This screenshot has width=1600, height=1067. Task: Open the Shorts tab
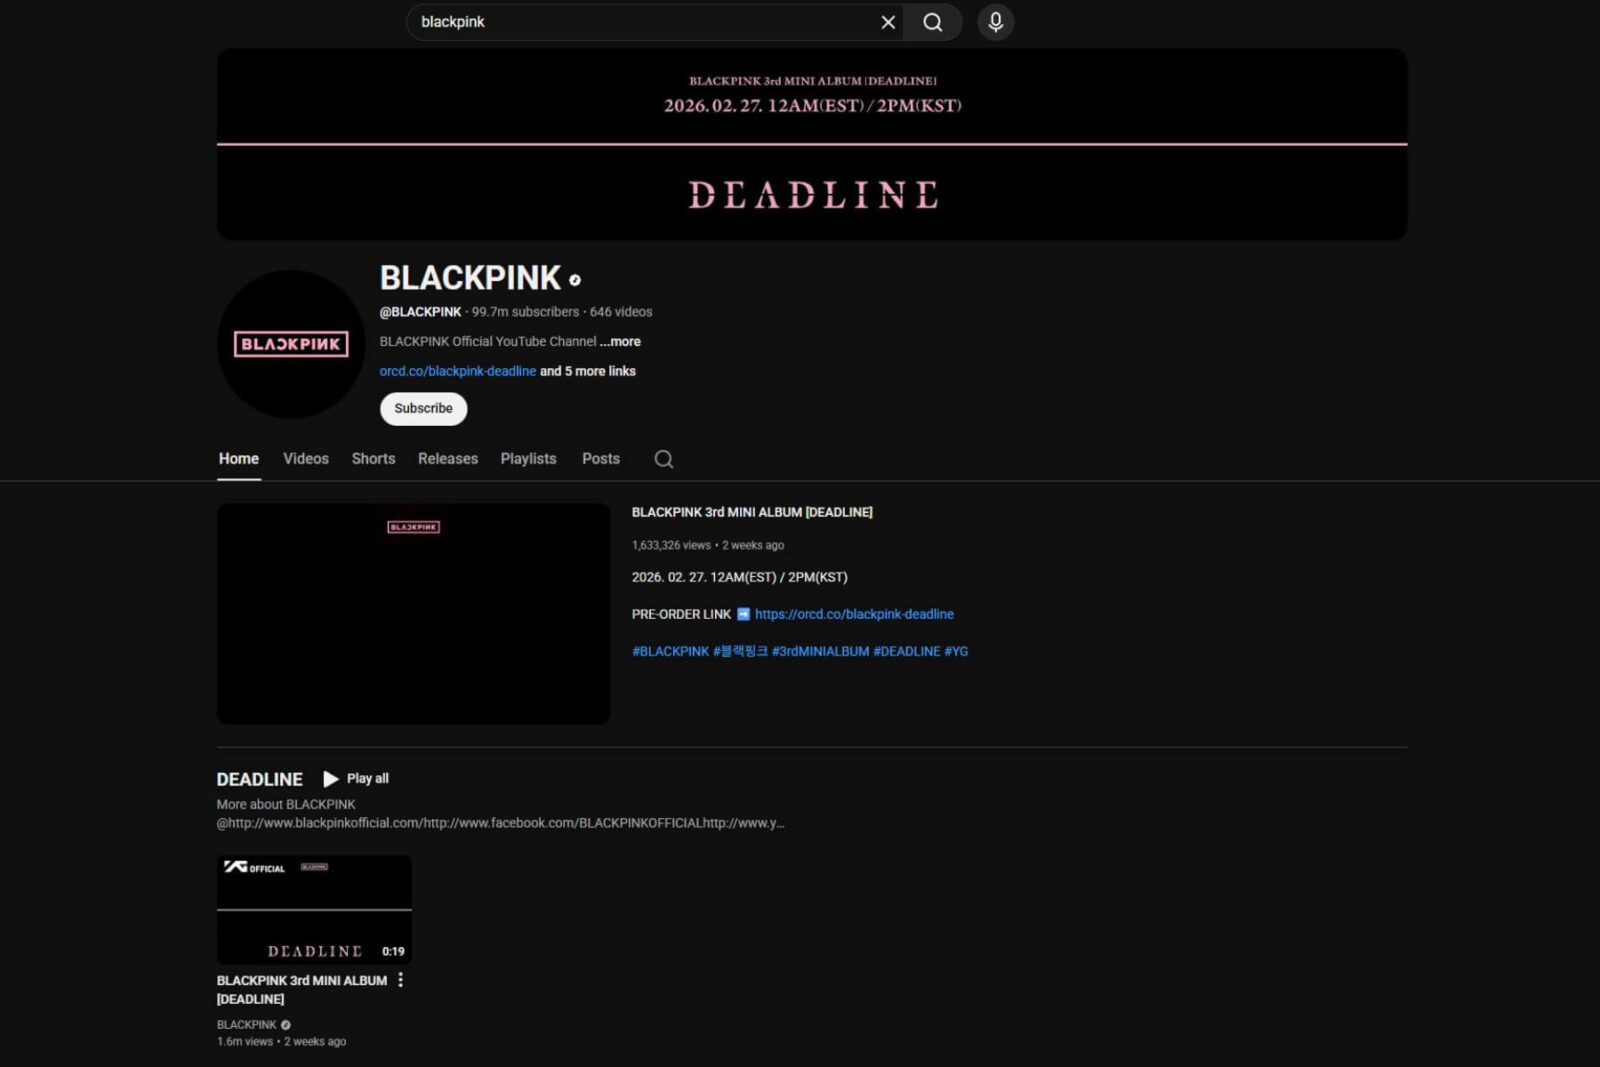(373, 459)
